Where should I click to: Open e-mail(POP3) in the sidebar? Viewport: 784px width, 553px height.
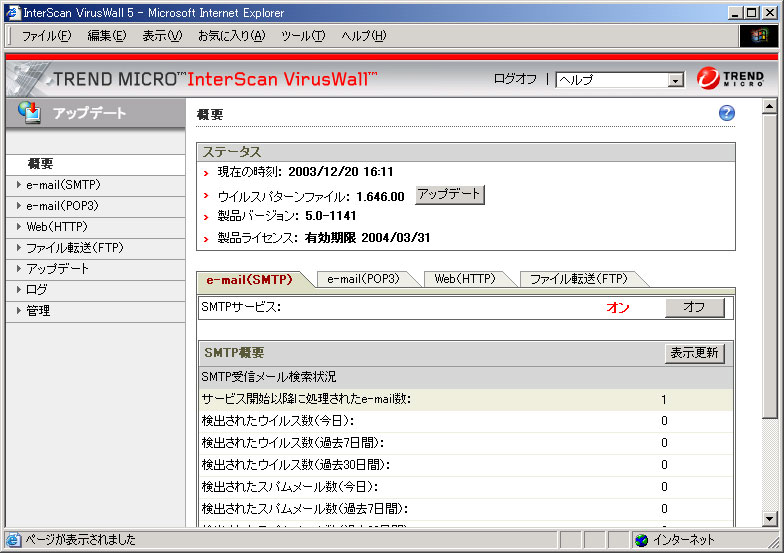pyautogui.click(x=62, y=206)
